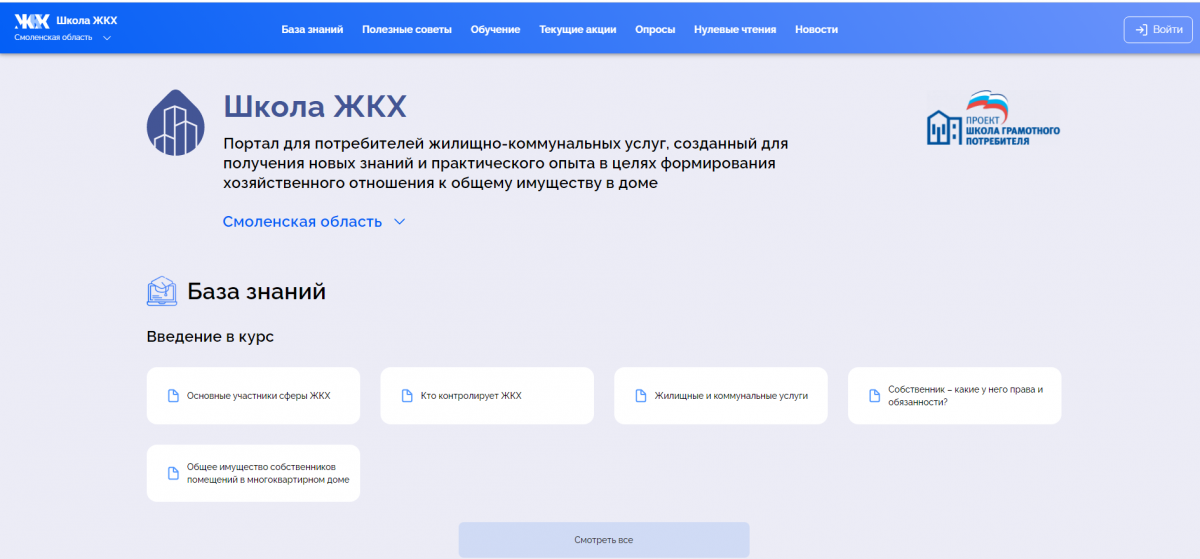Go to the Обучение menu item
Viewport: 1200px width, 559px height.
tap(496, 29)
